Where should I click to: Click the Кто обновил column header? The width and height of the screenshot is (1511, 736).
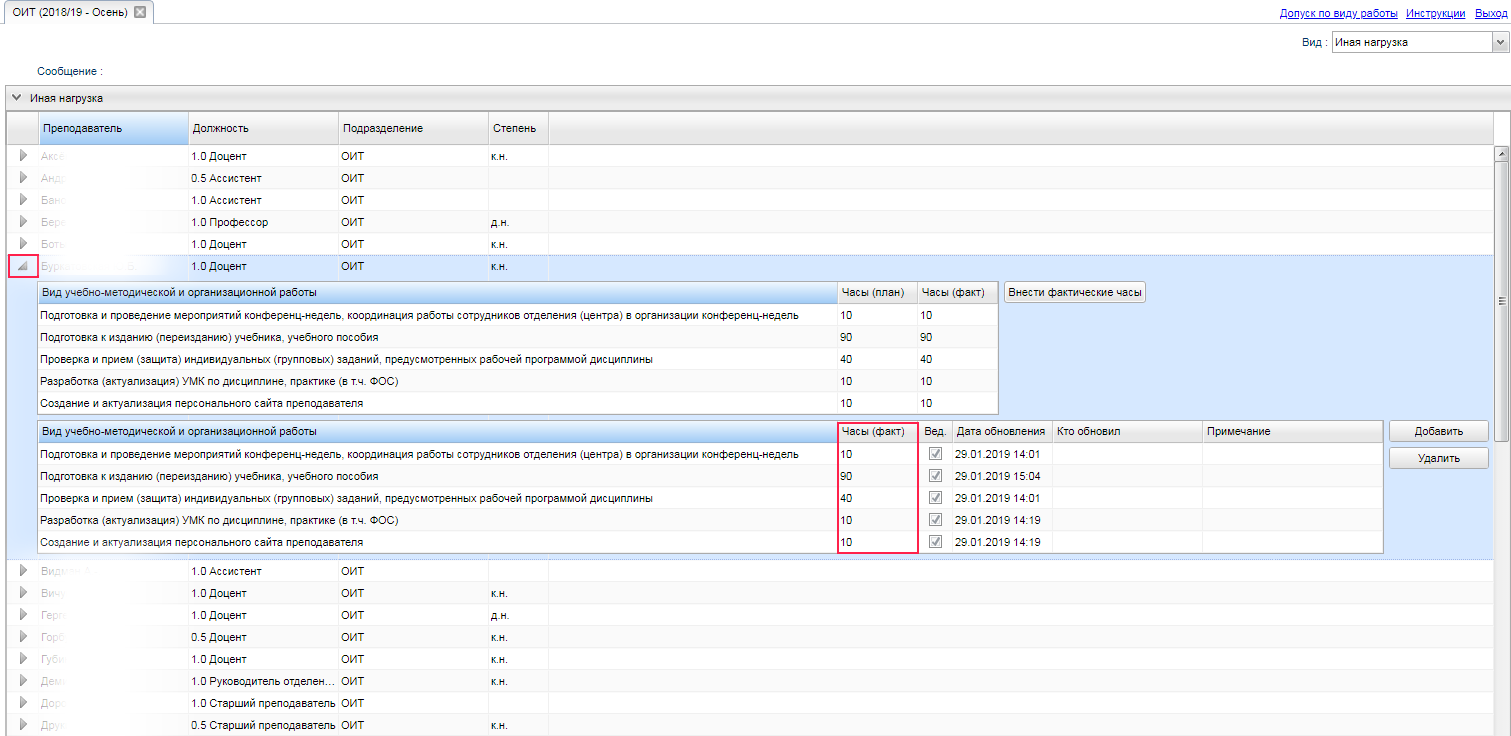coord(1127,431)
